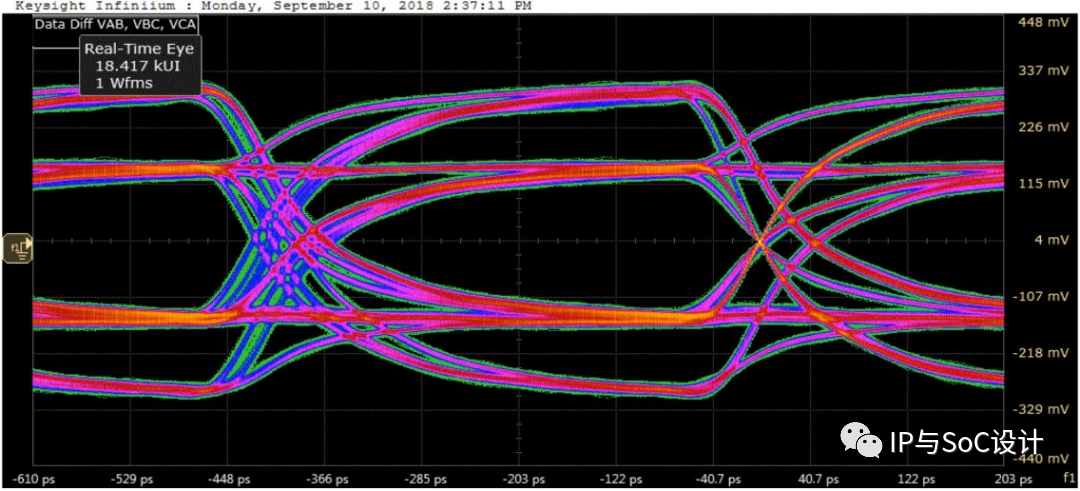Viewport: 1080px width, 491px height.
Task: Click the 337 mV vertical scale label
Action: 1041,70
